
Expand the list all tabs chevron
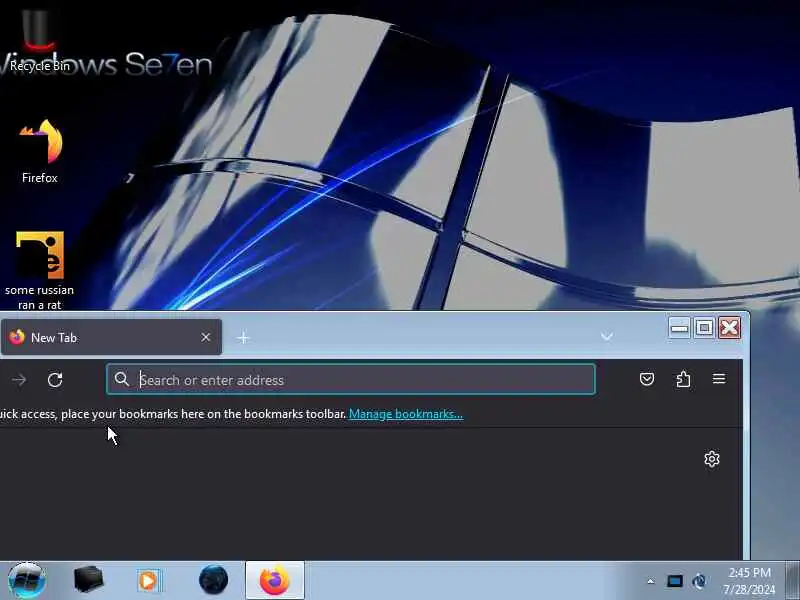coord(607,337)
